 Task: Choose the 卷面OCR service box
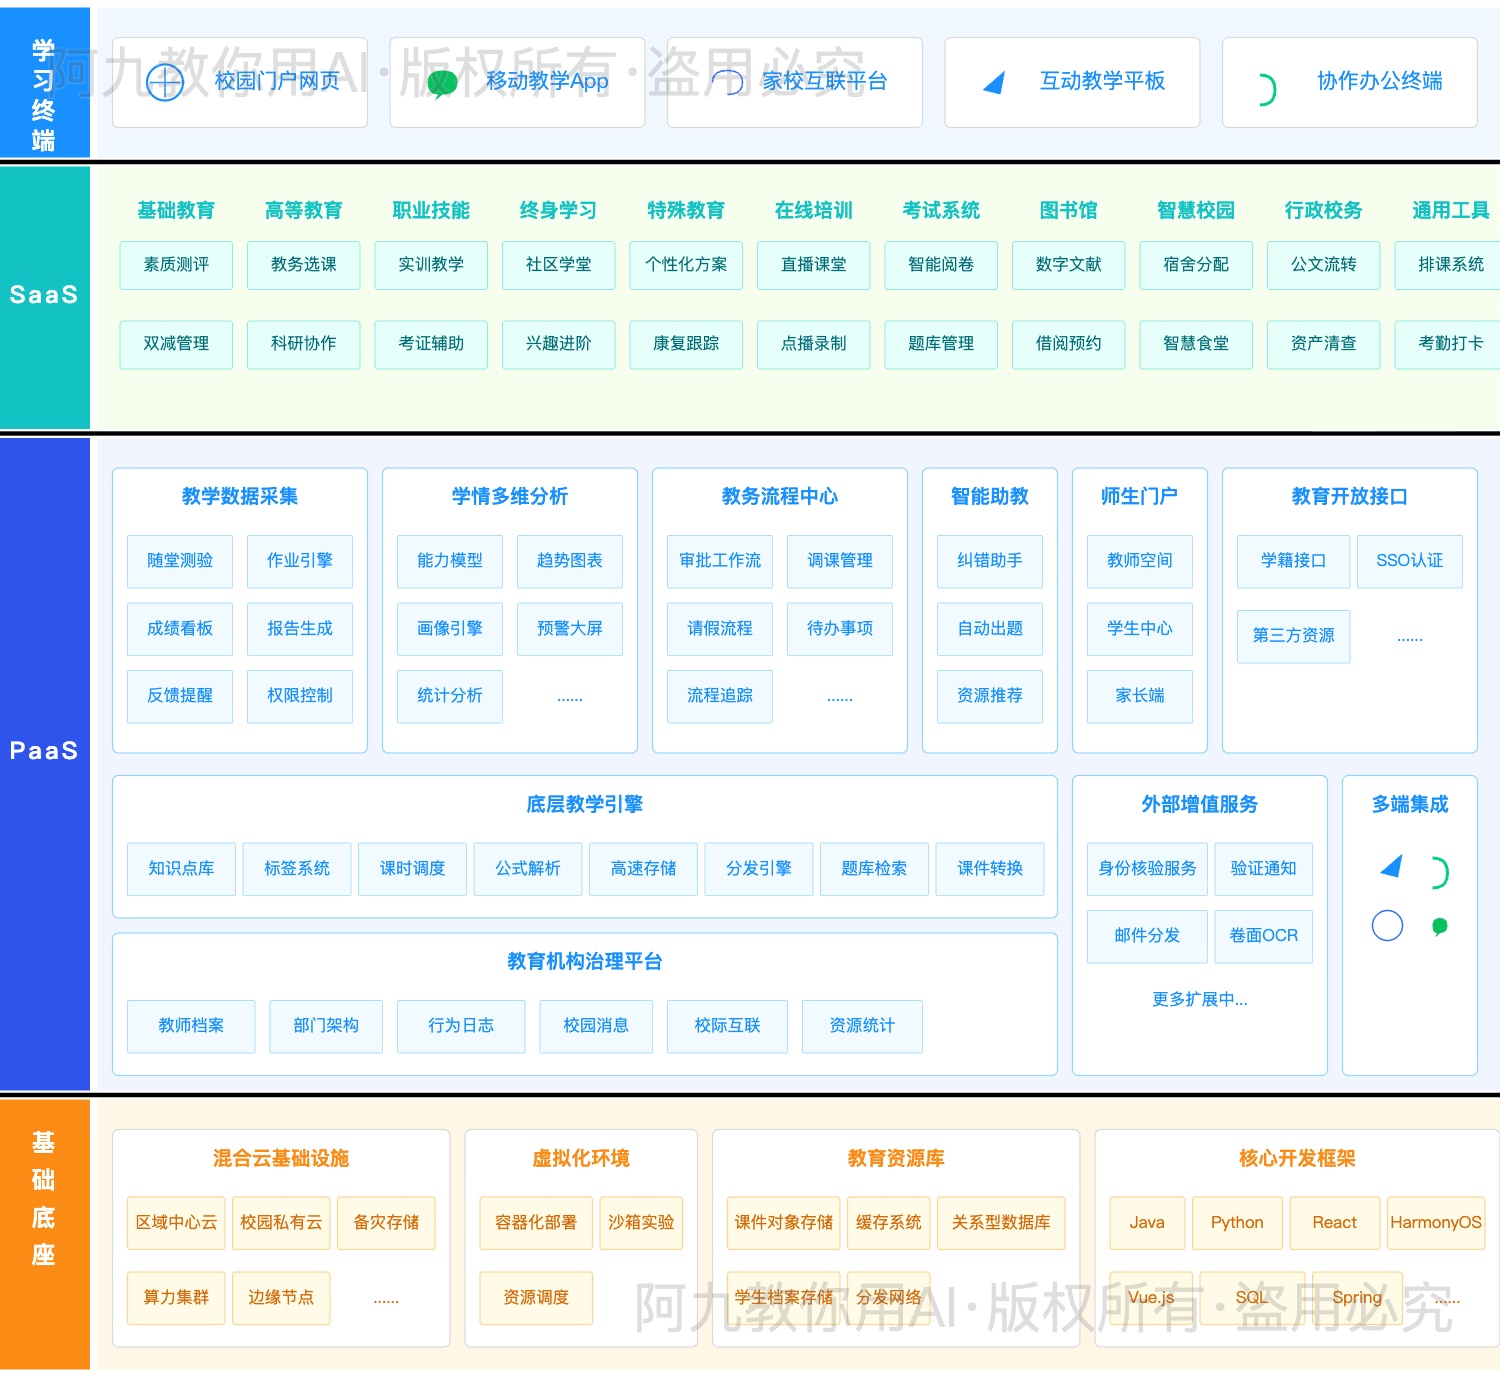pos(1263,936)
